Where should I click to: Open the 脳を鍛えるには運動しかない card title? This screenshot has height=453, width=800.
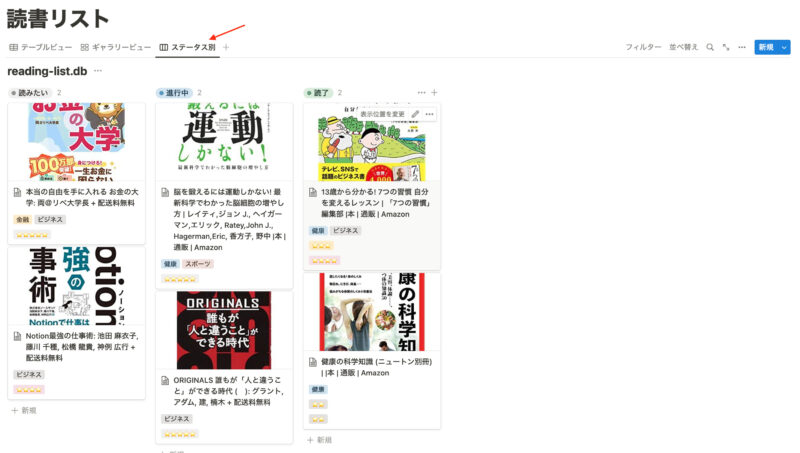click(230, 219)
